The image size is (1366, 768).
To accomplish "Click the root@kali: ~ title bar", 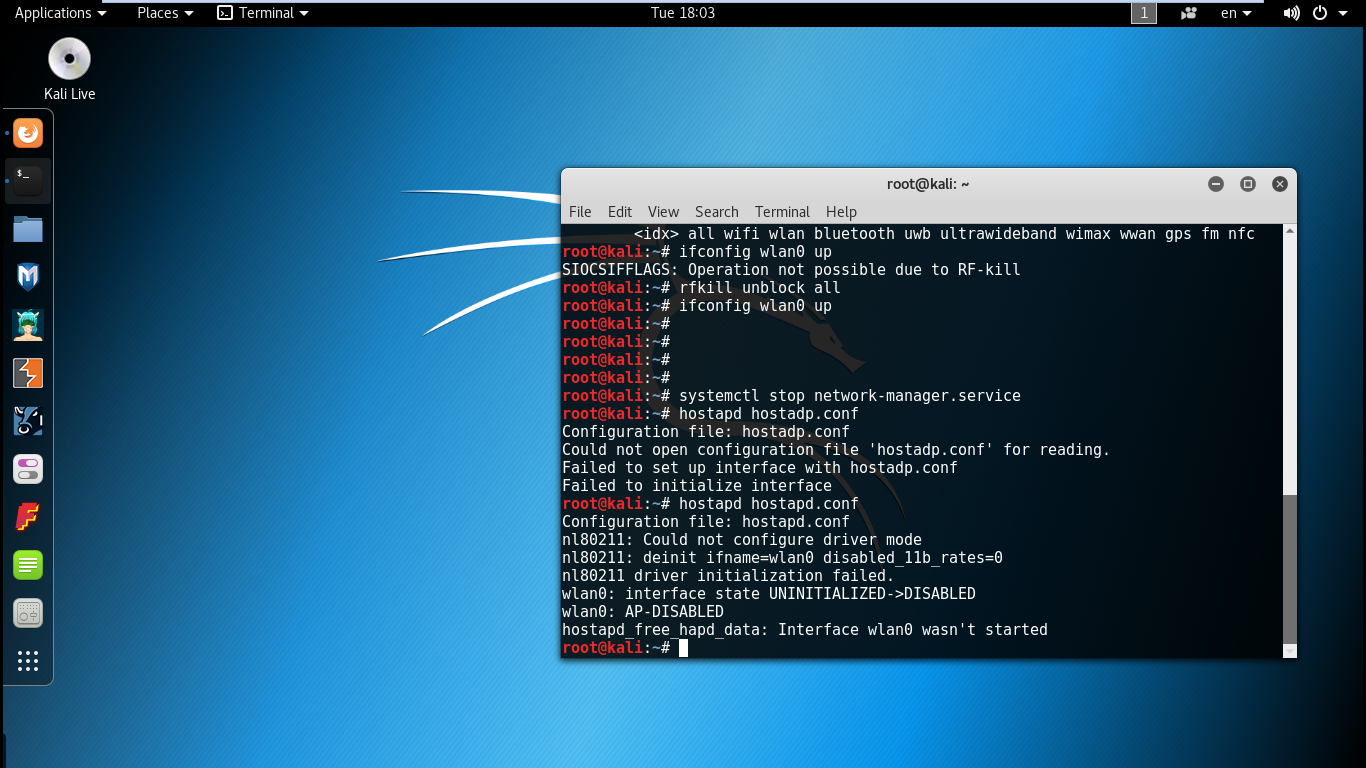I will click(x=928, y=184).
